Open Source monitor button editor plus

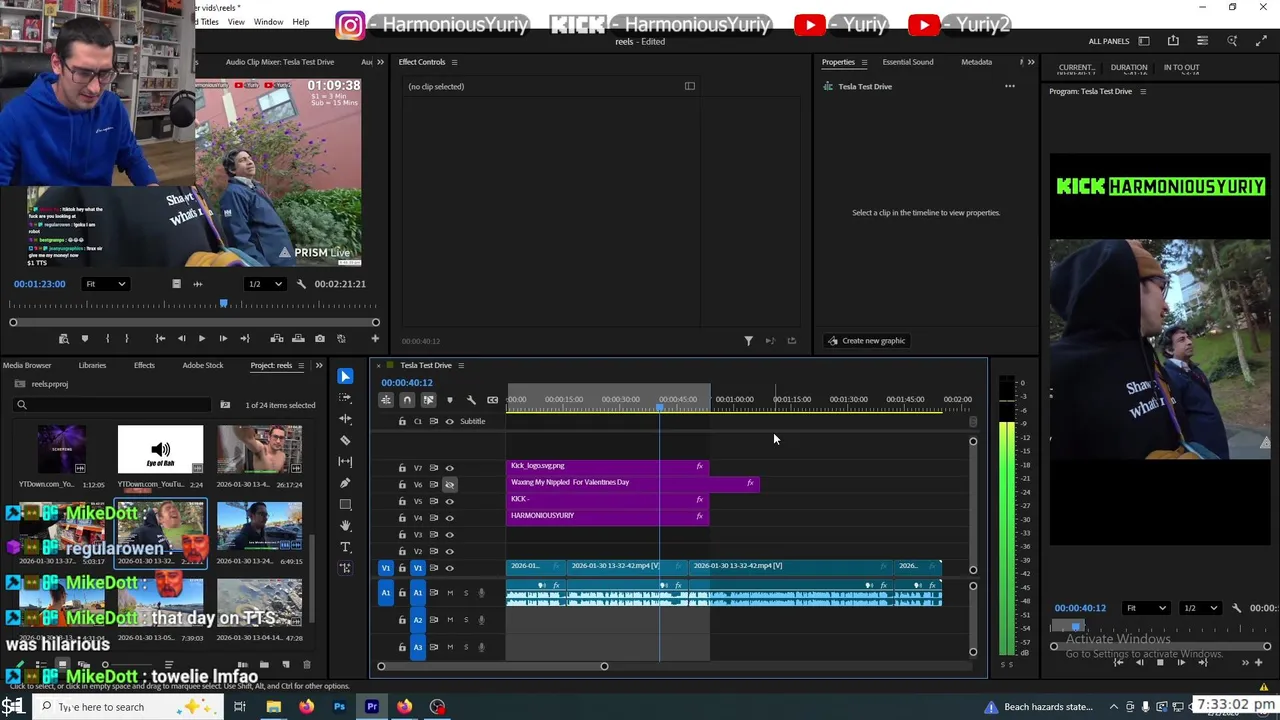(x=375, y=339)
